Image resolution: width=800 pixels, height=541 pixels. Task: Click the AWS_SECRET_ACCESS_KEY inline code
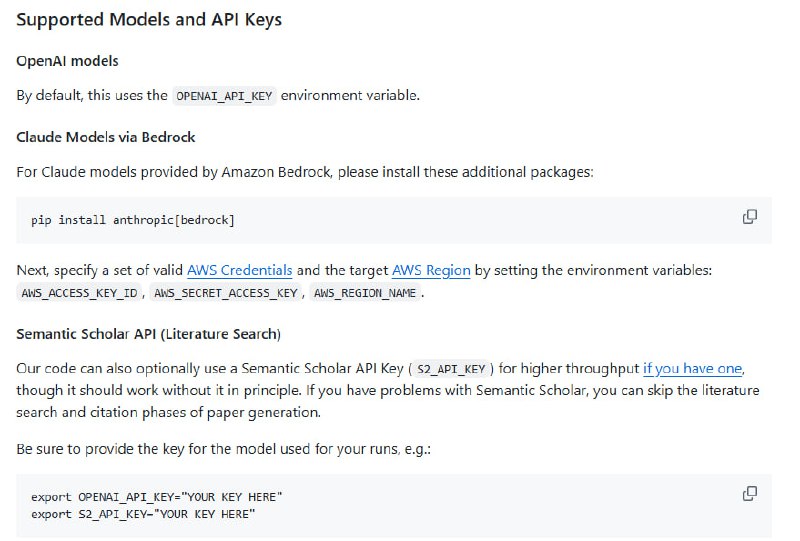(x=226, y=293)
